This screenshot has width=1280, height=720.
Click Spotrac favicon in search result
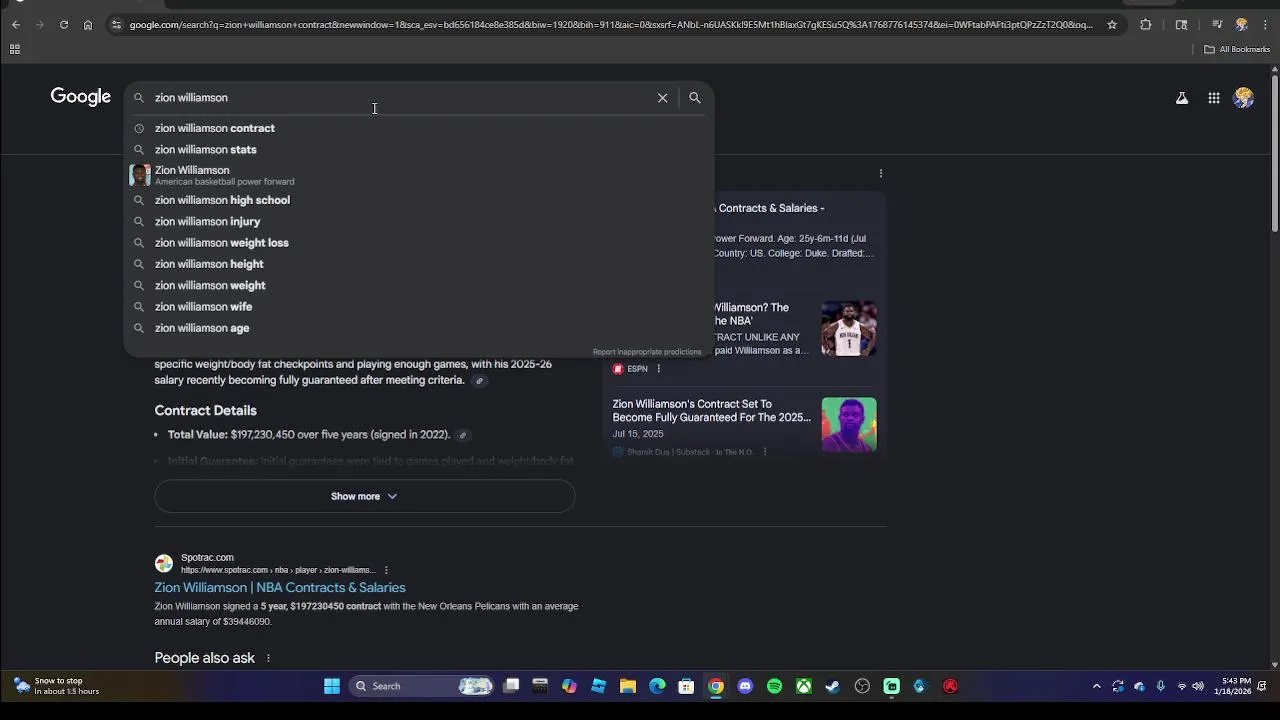tap(164, 564)
